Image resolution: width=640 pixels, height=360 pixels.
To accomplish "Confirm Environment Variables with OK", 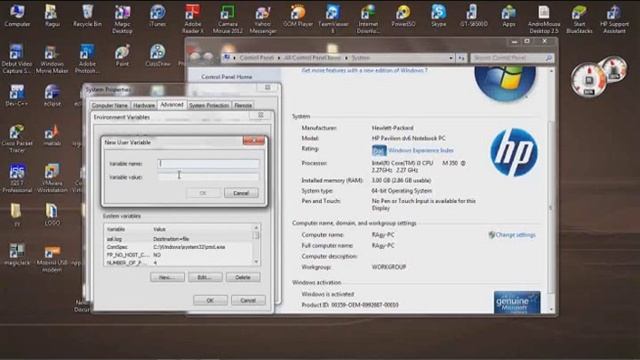I will pyautogui.click(x=210, y=300).
